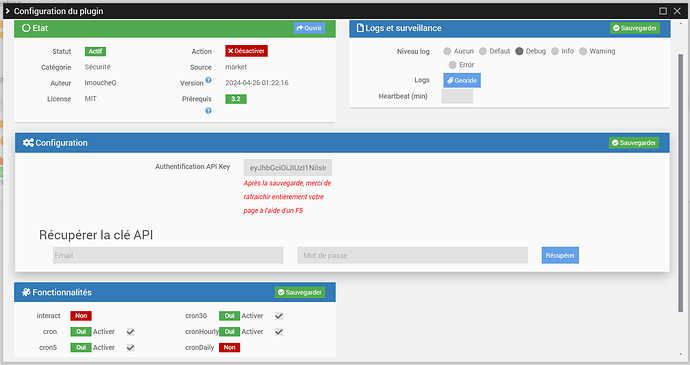Choose the Warning log level
690x365 pixels.
[583, 52]
